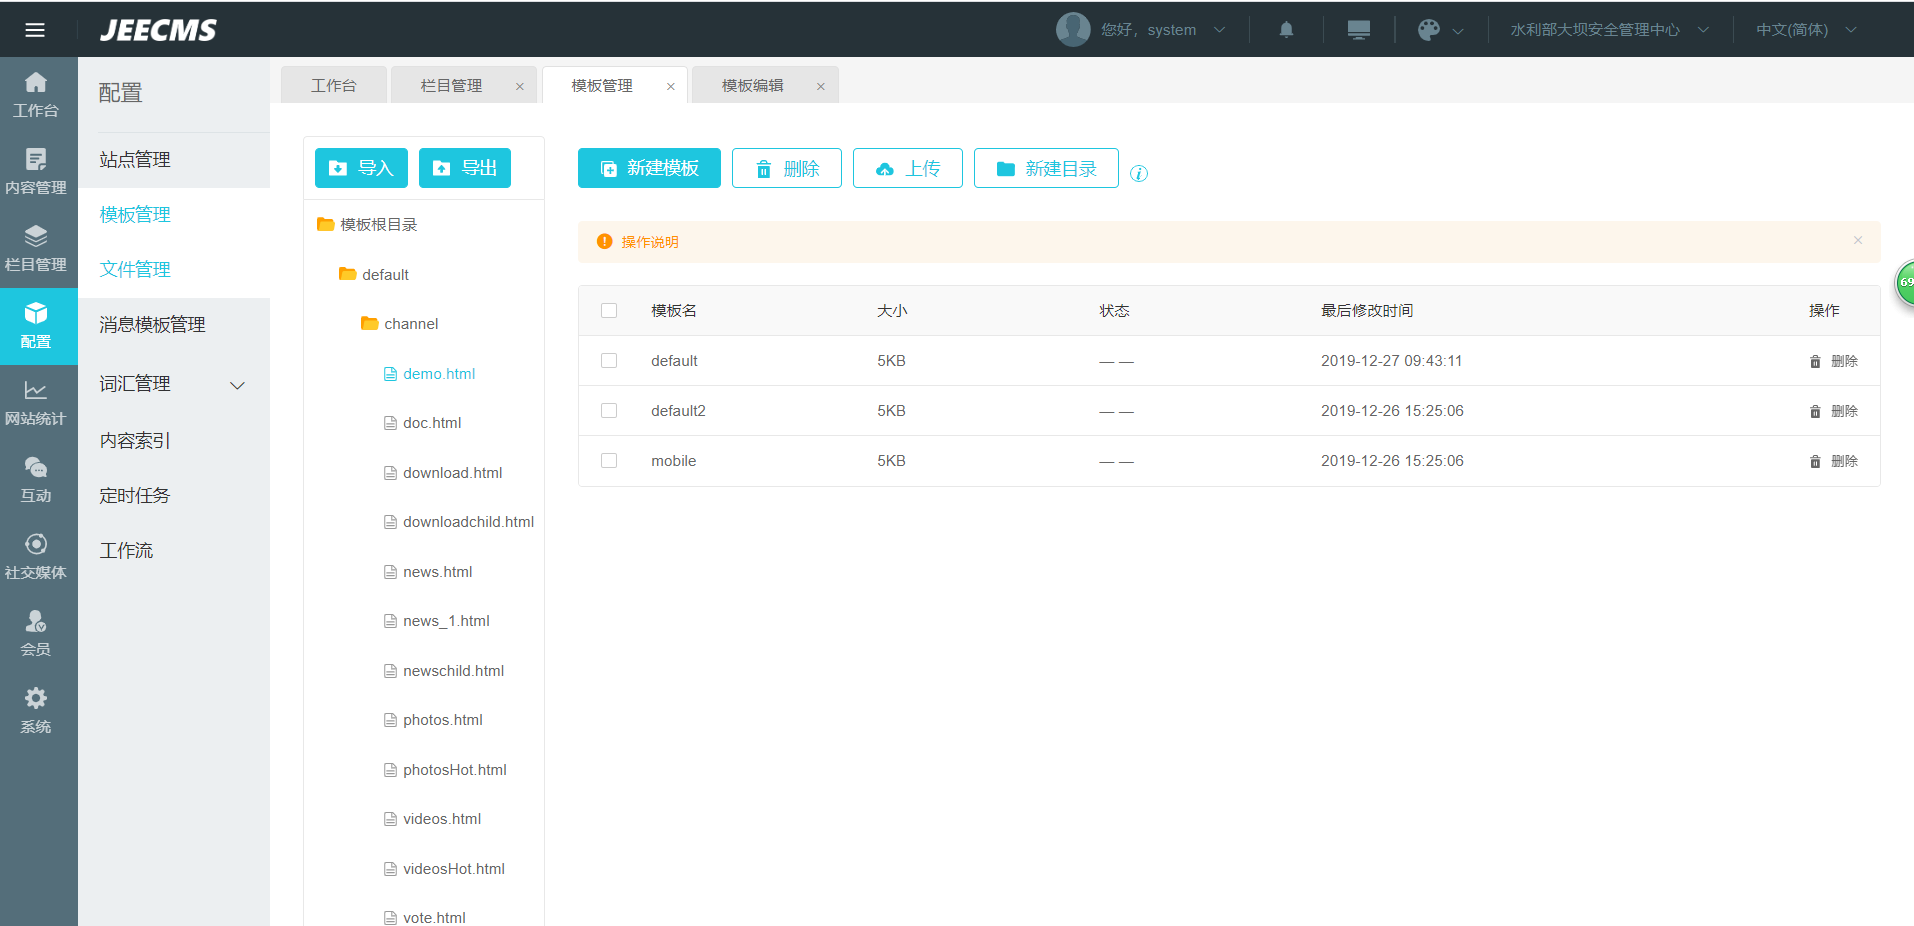The width and height of the screenshot is (1914, 926).
Task: Click the monitor preview icon
Action: 1358,30
